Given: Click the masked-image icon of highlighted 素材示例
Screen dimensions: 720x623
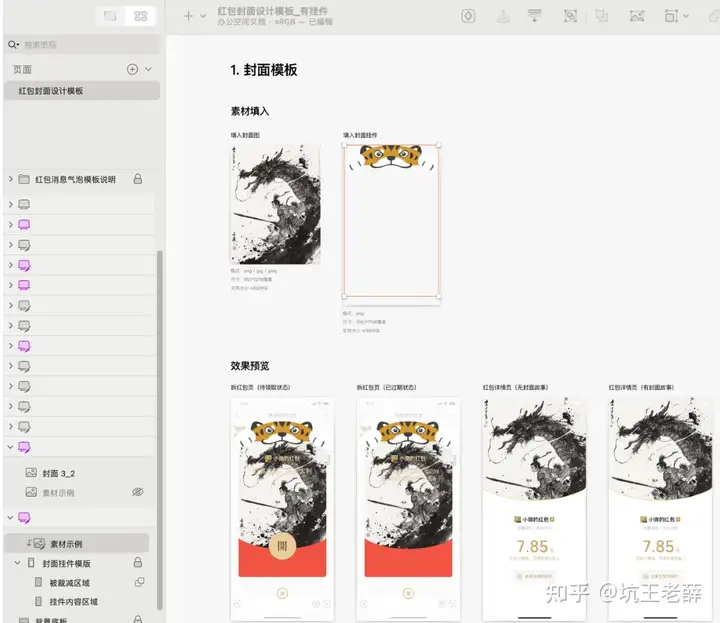Looking at the screenshot, I should pyautogui.click(x=37, y=544).
